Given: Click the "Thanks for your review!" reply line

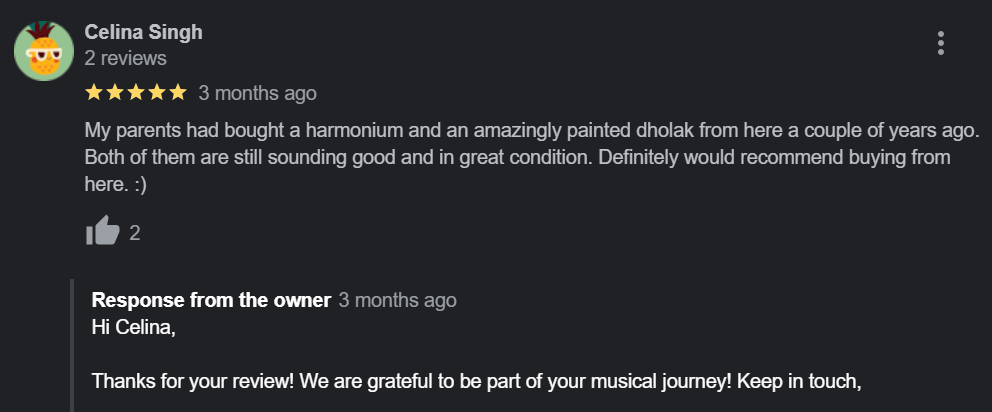Looking at the screenshot, I should pos(476,381).
